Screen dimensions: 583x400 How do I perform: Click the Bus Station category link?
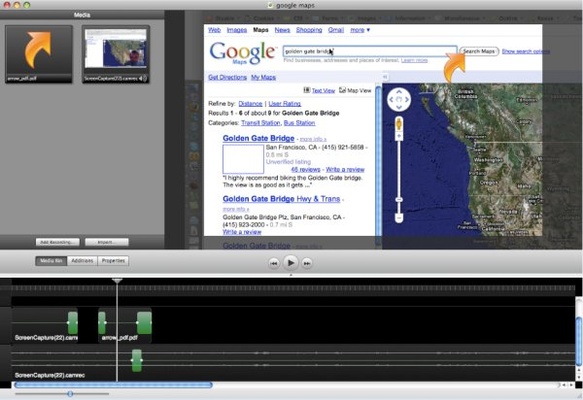[x=299, y=123]
